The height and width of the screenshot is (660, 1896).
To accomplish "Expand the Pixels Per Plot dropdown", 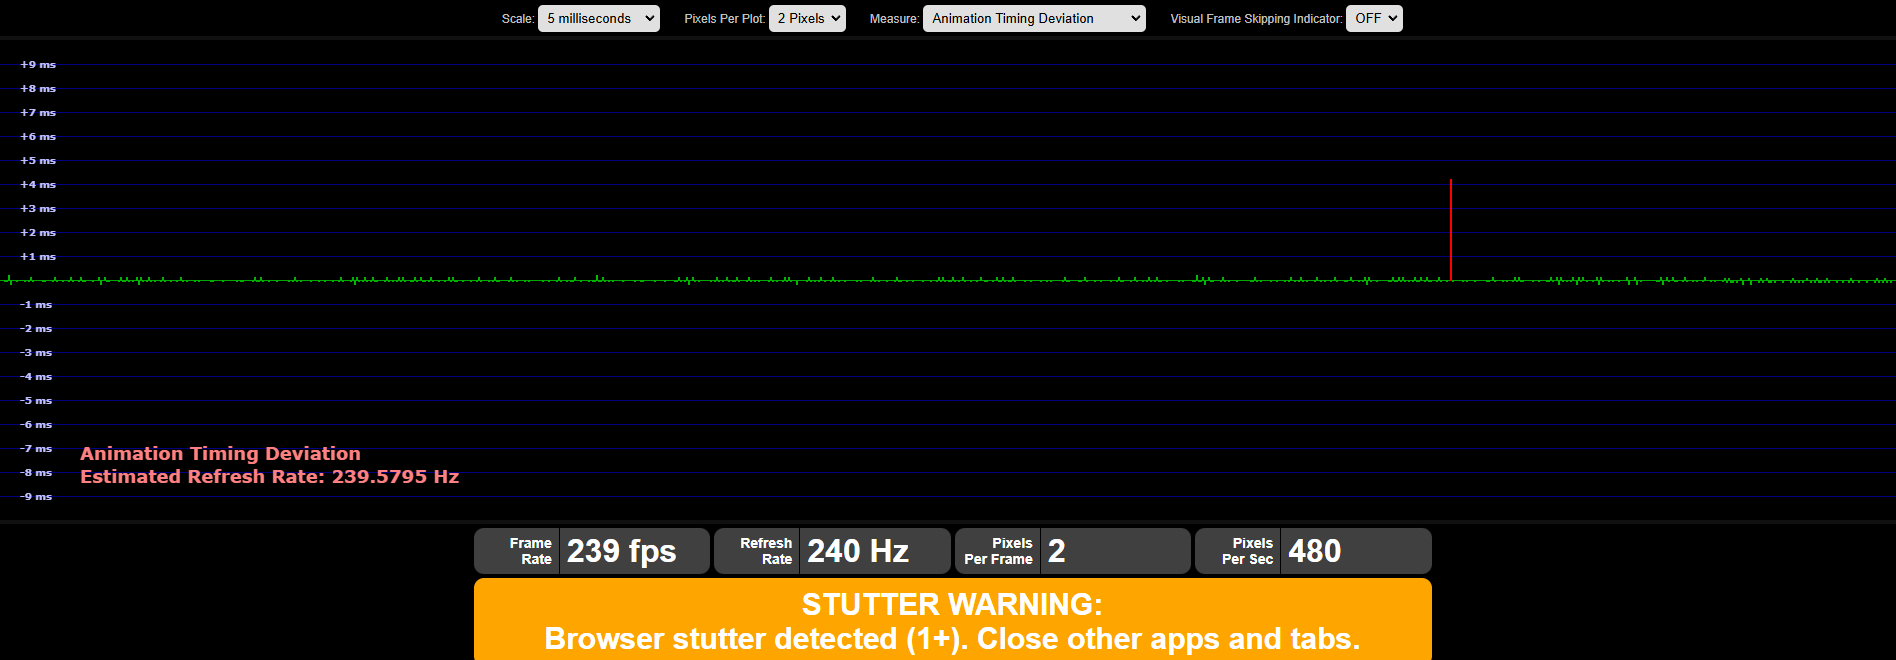I will (x=806, y=19).
